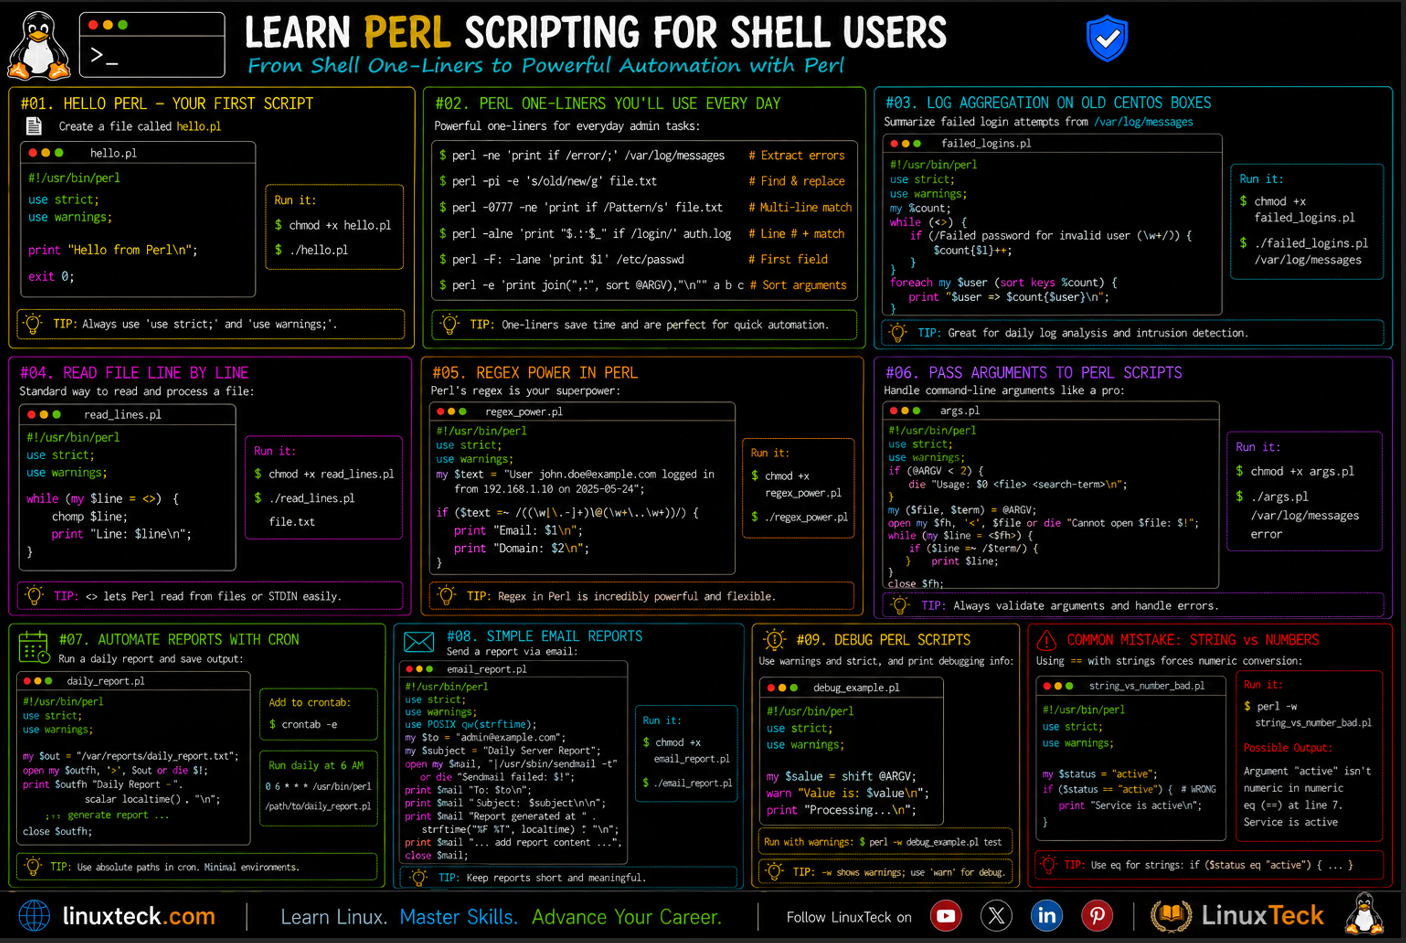
Task: Click the '$ crontab -e' command
Action: coord(303,724)
